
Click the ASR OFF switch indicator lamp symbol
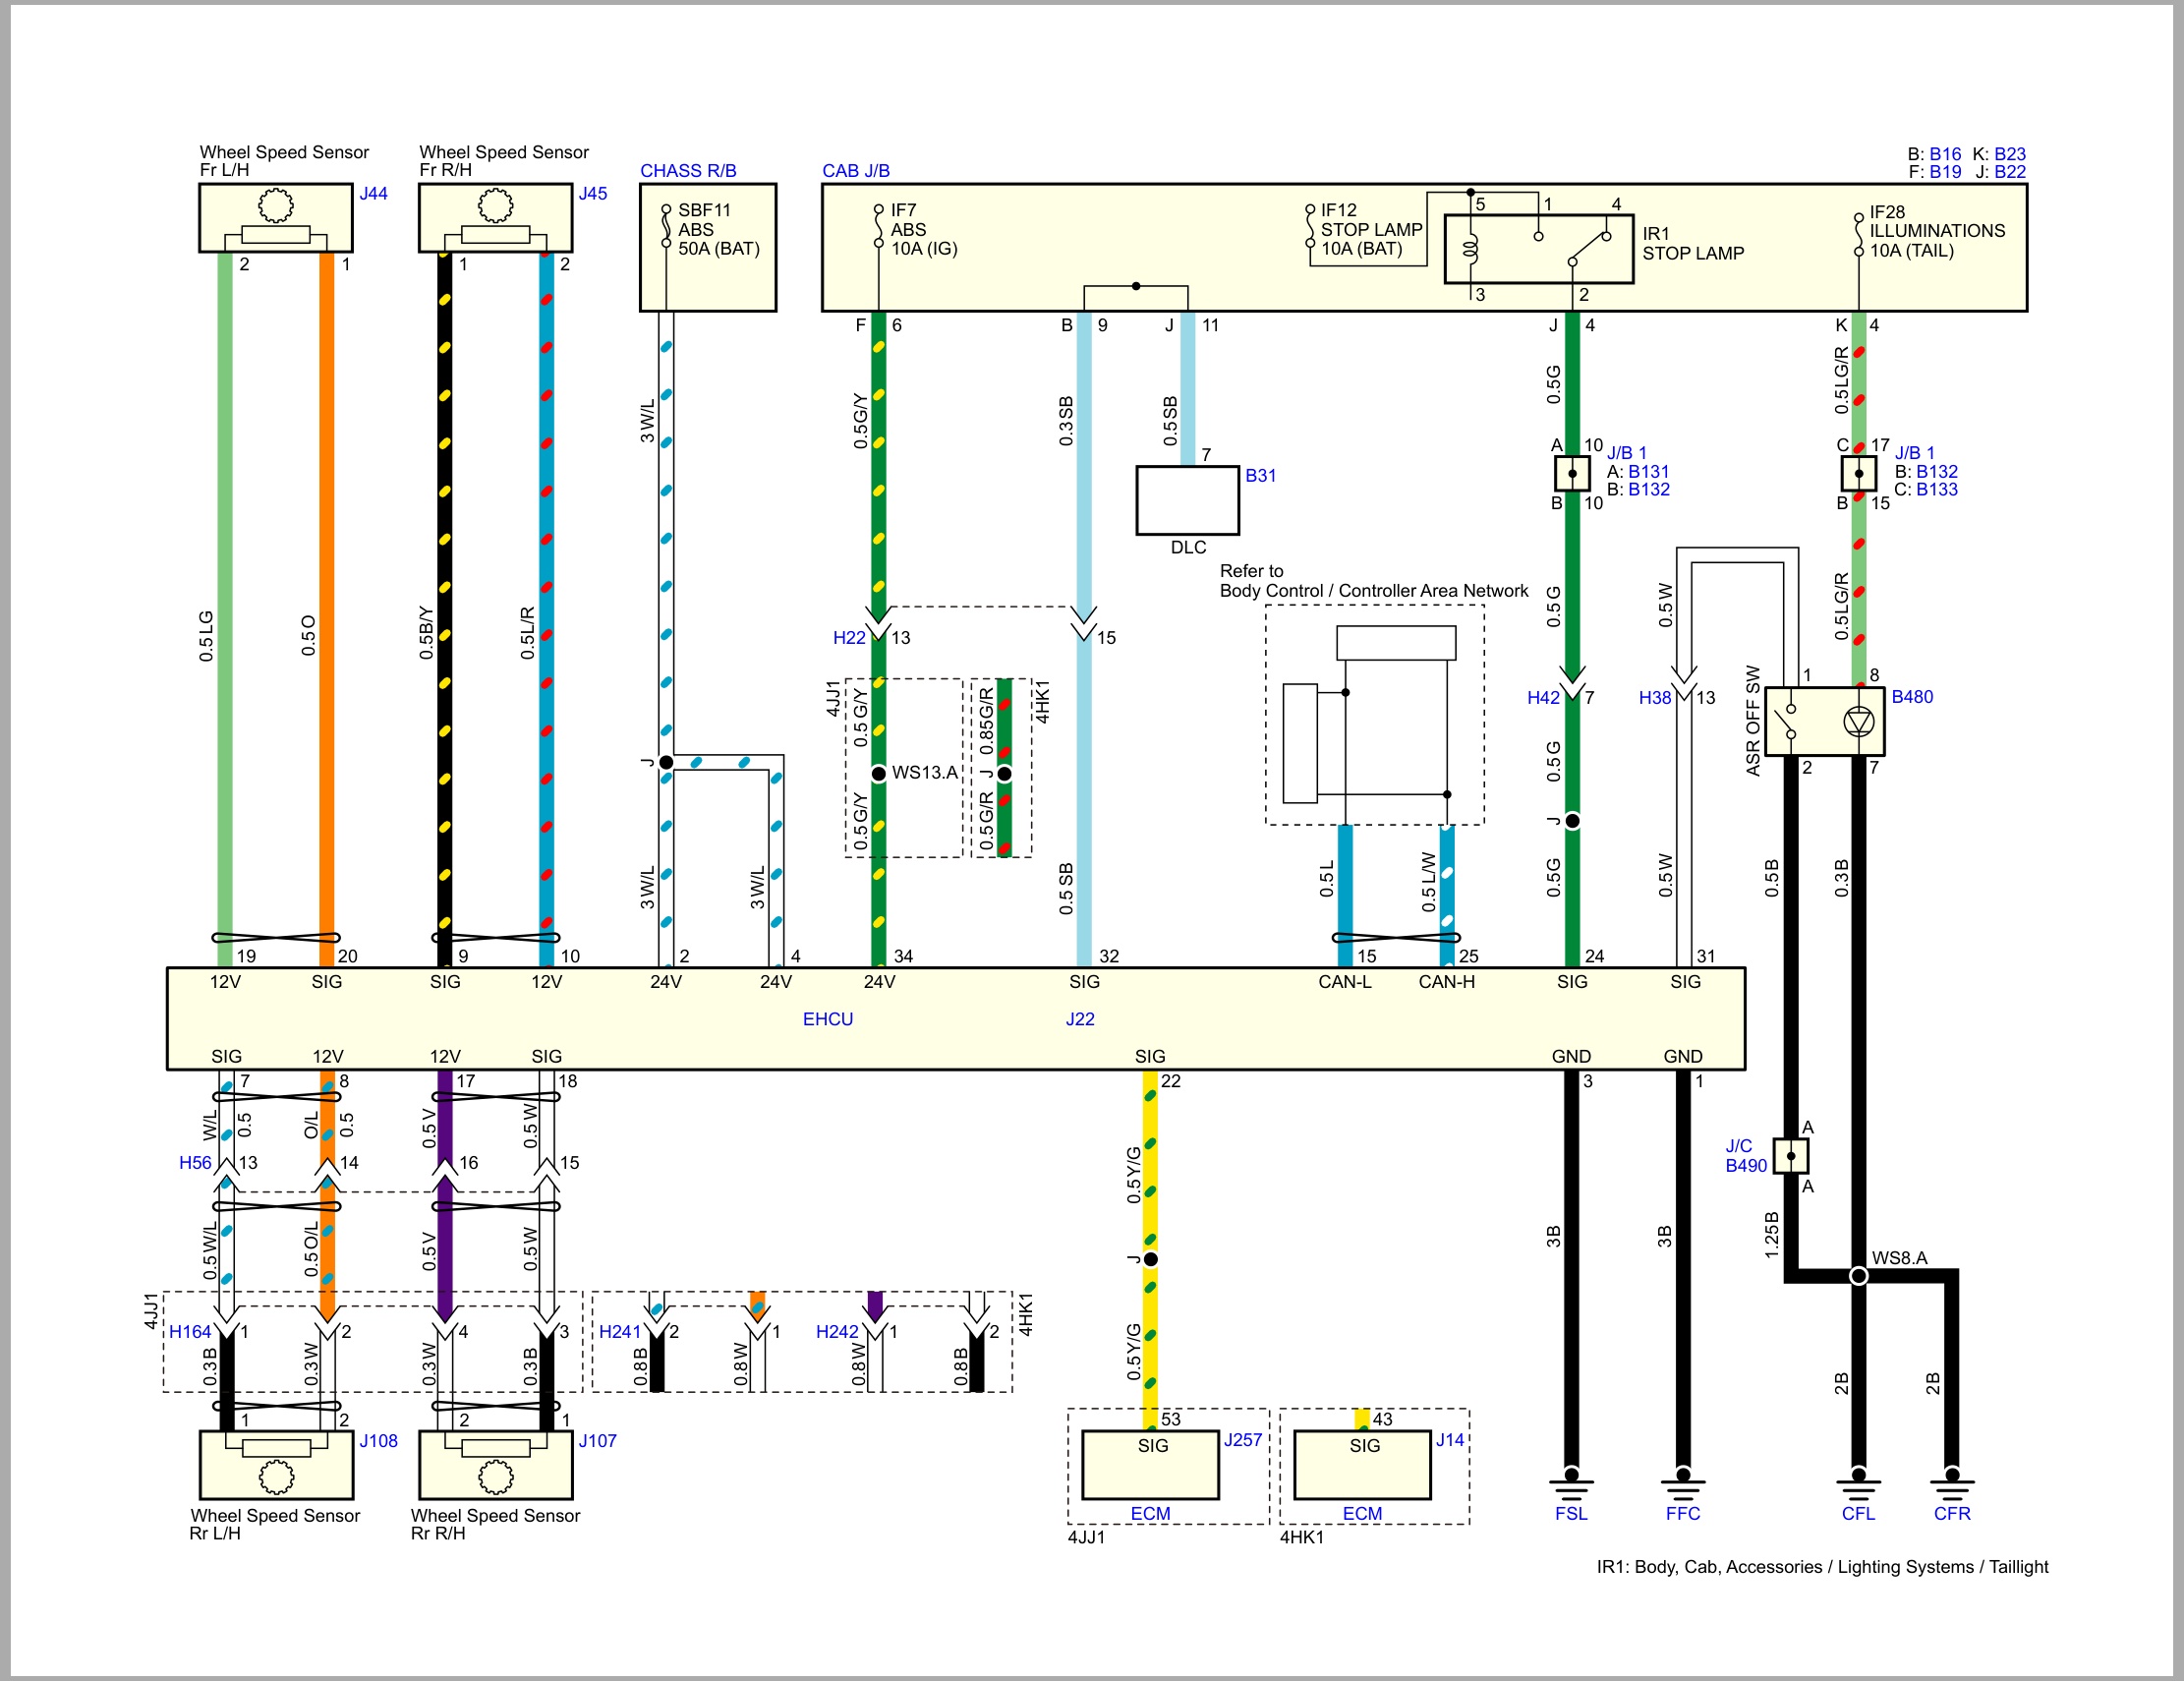point(1858,721)
